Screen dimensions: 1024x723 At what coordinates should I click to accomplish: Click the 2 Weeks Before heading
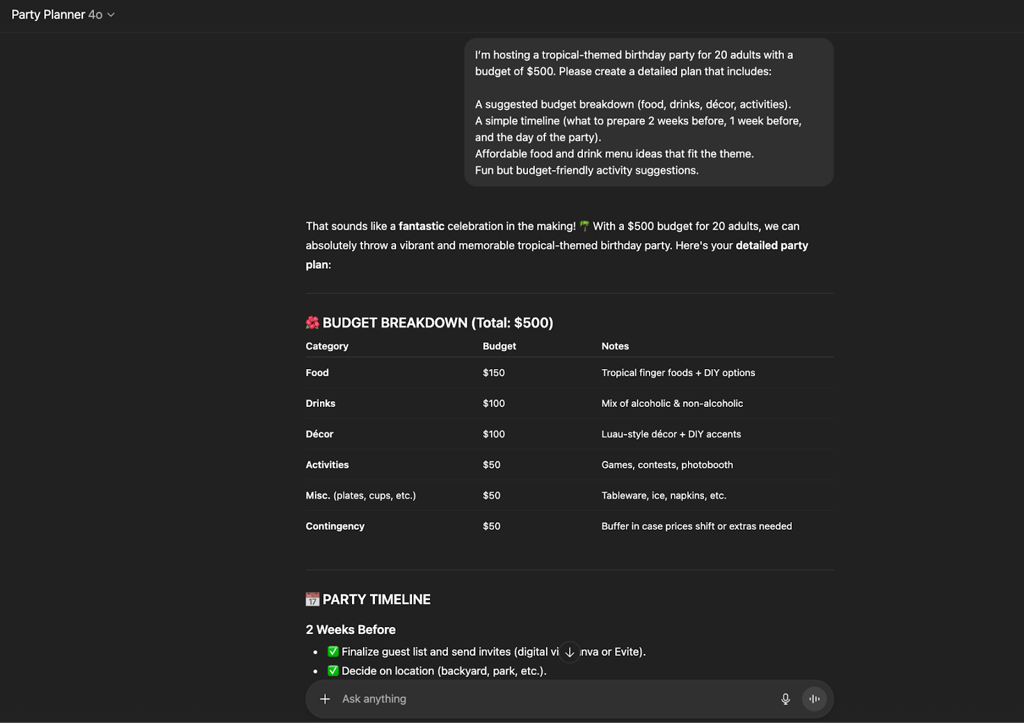(351, 630)
